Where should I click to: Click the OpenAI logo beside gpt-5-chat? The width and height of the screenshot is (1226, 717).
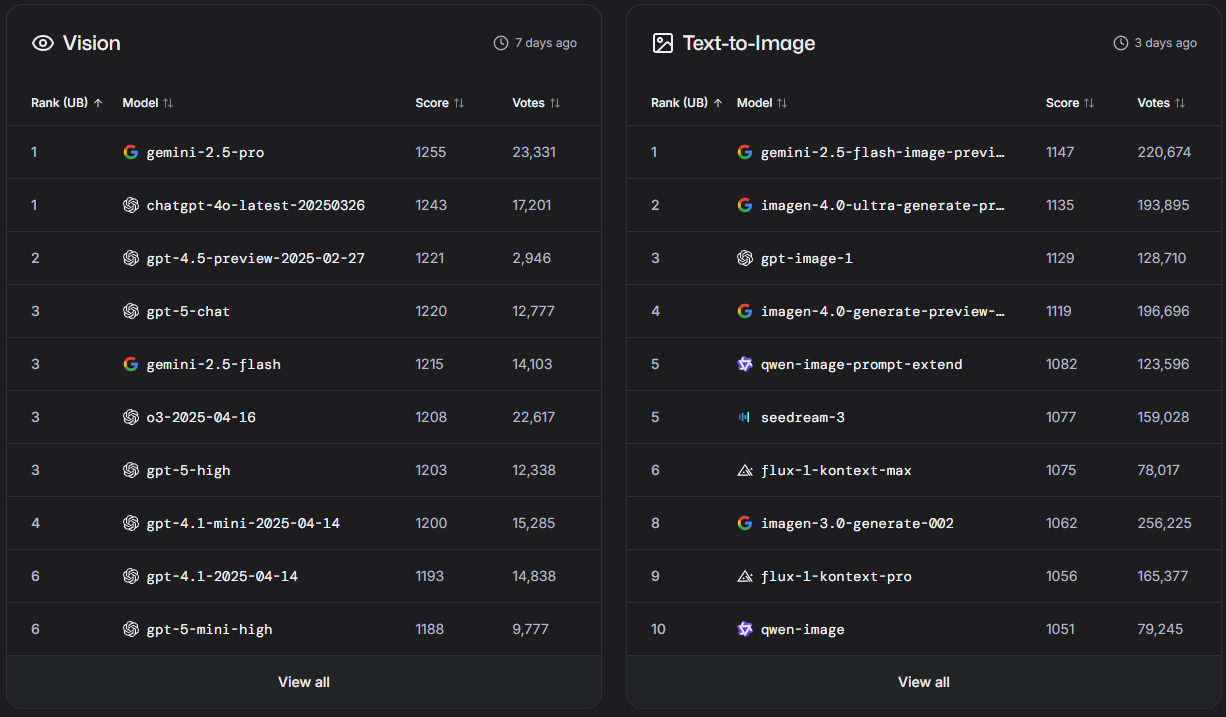130,311
